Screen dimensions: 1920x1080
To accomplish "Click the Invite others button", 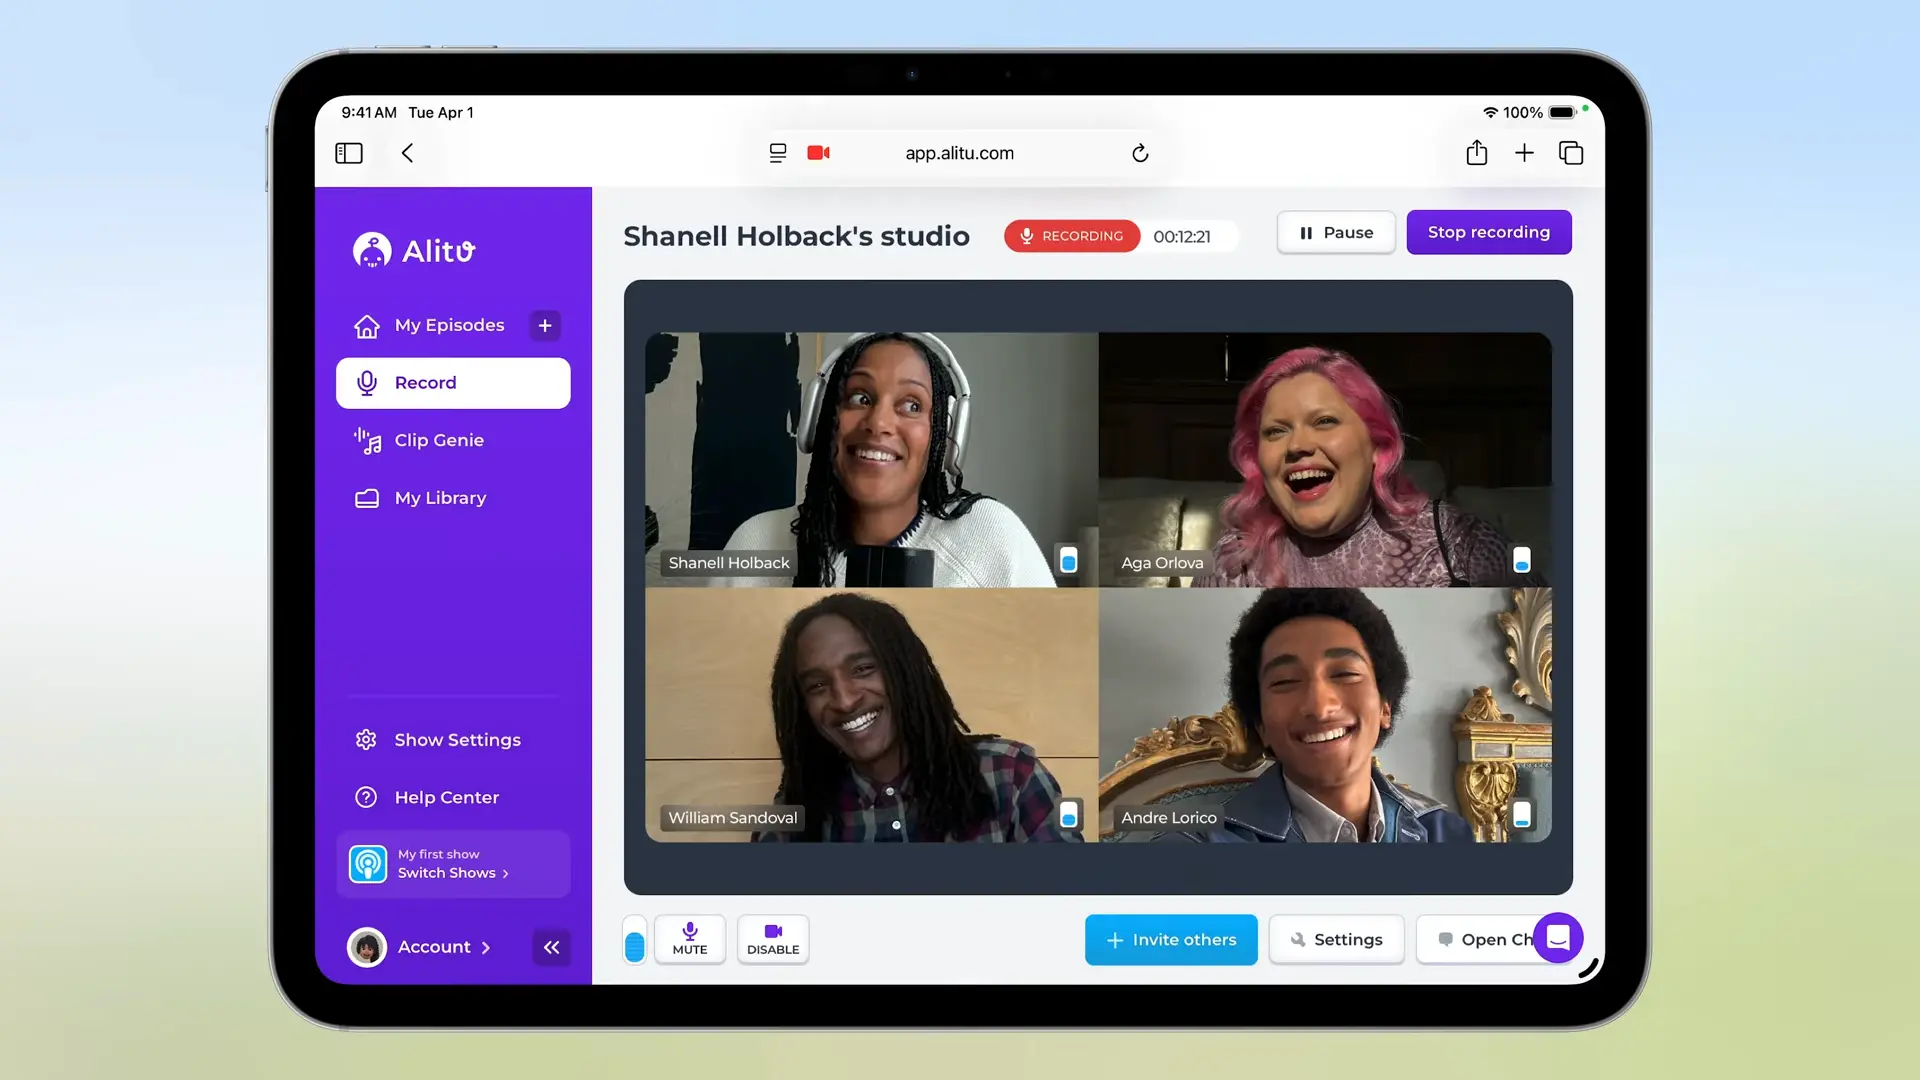I will pyautogui.click(x=1171, y=940).
